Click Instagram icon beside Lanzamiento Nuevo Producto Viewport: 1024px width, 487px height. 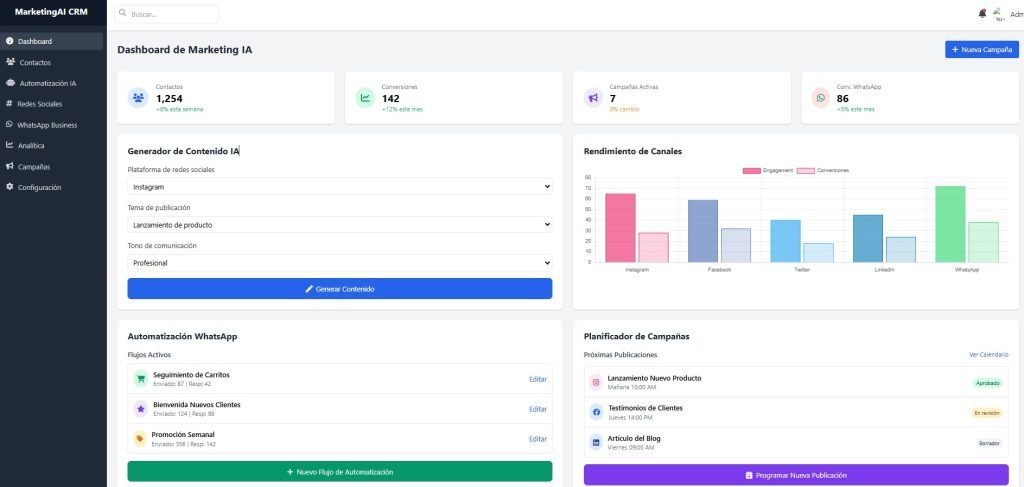[596, 382]
